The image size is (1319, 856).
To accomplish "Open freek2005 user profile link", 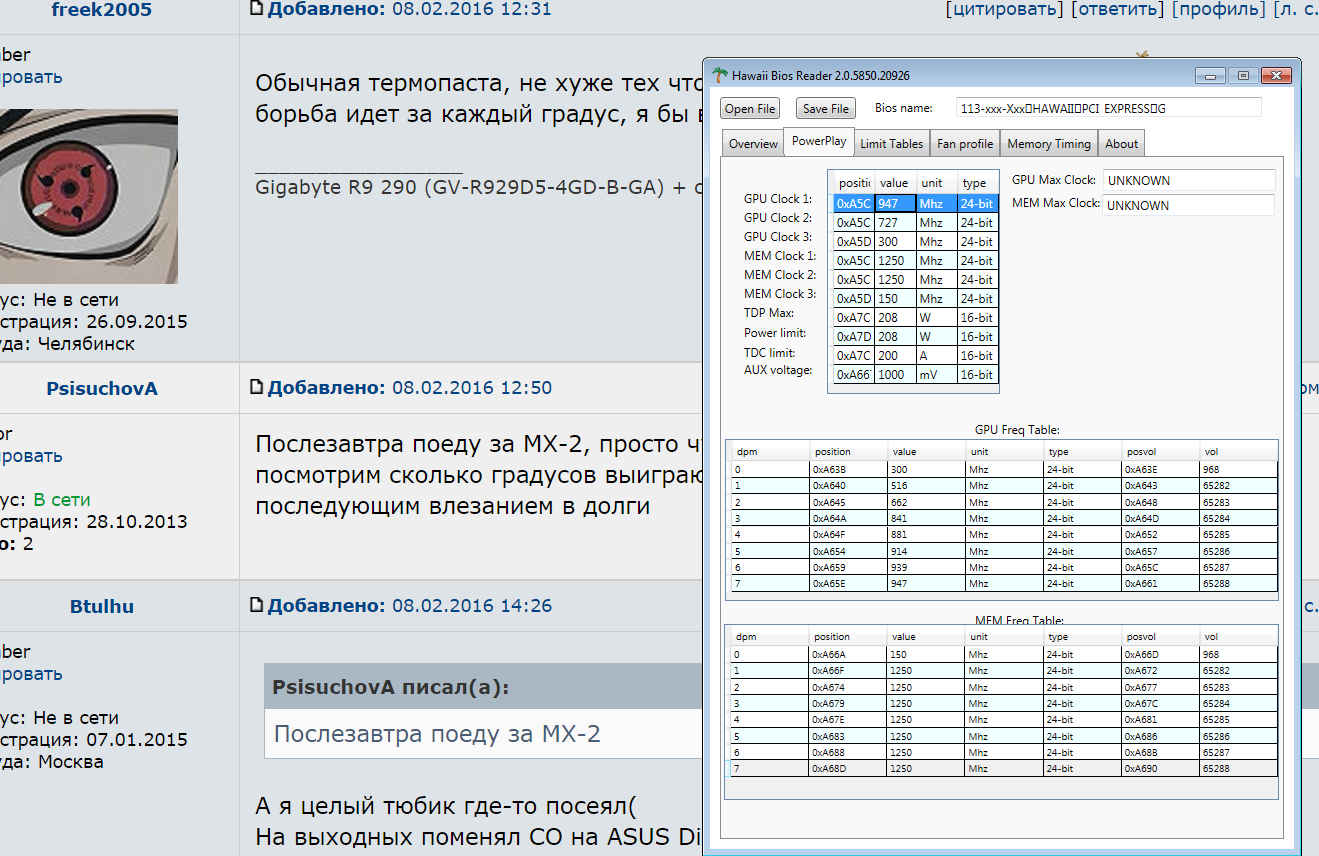I will click(x=102, y=10).
